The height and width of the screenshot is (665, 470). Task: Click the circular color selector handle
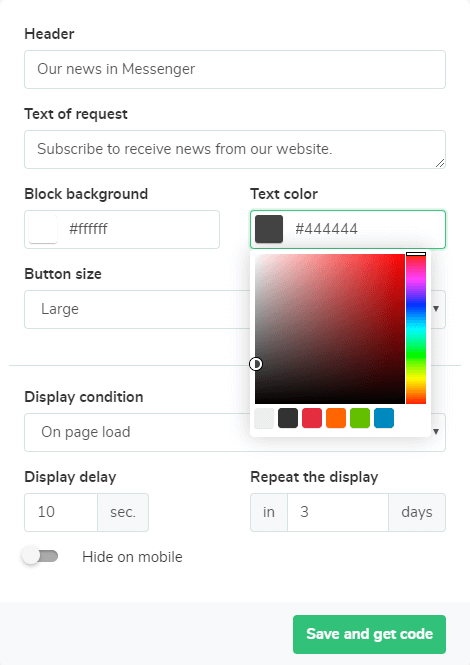tap(255, 364)
